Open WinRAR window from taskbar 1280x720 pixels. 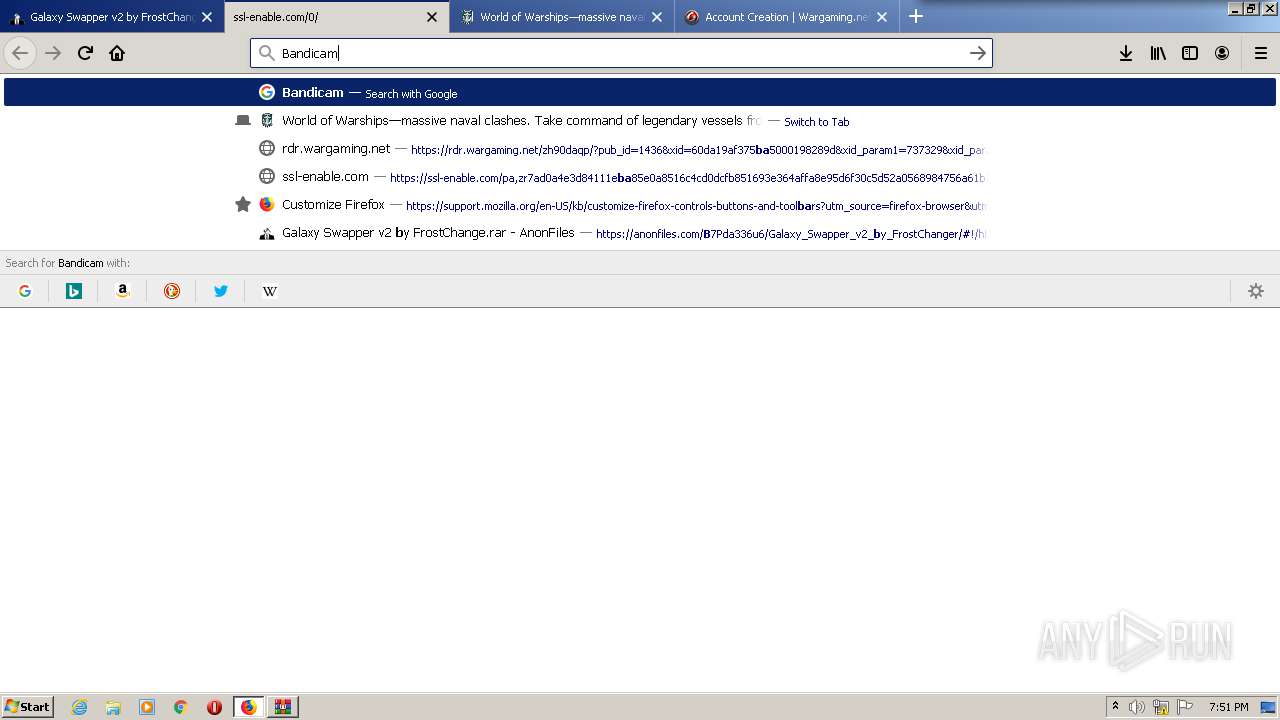(x=283, y=707)
